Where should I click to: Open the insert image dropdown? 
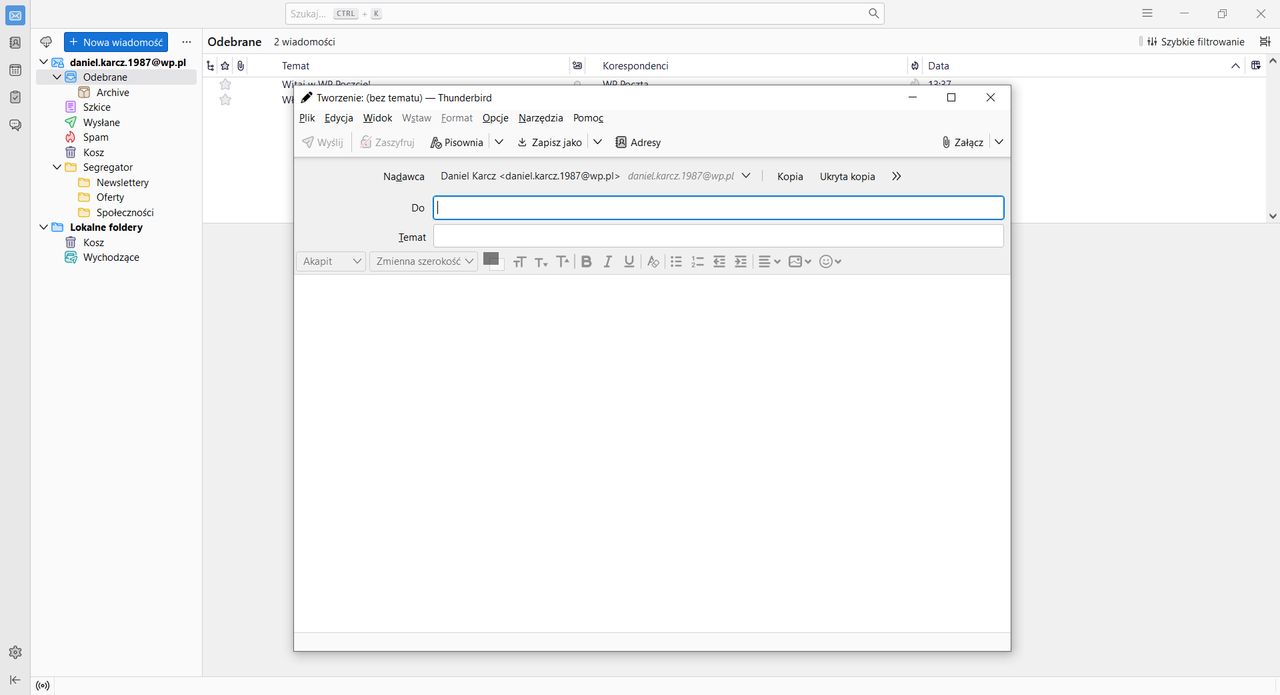pos(799,261)
